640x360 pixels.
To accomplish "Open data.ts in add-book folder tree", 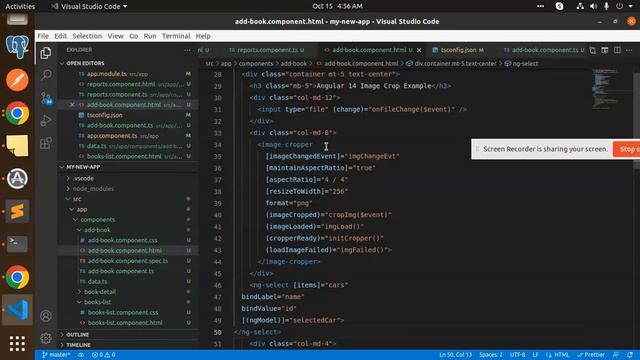I will tap(97, 282).
